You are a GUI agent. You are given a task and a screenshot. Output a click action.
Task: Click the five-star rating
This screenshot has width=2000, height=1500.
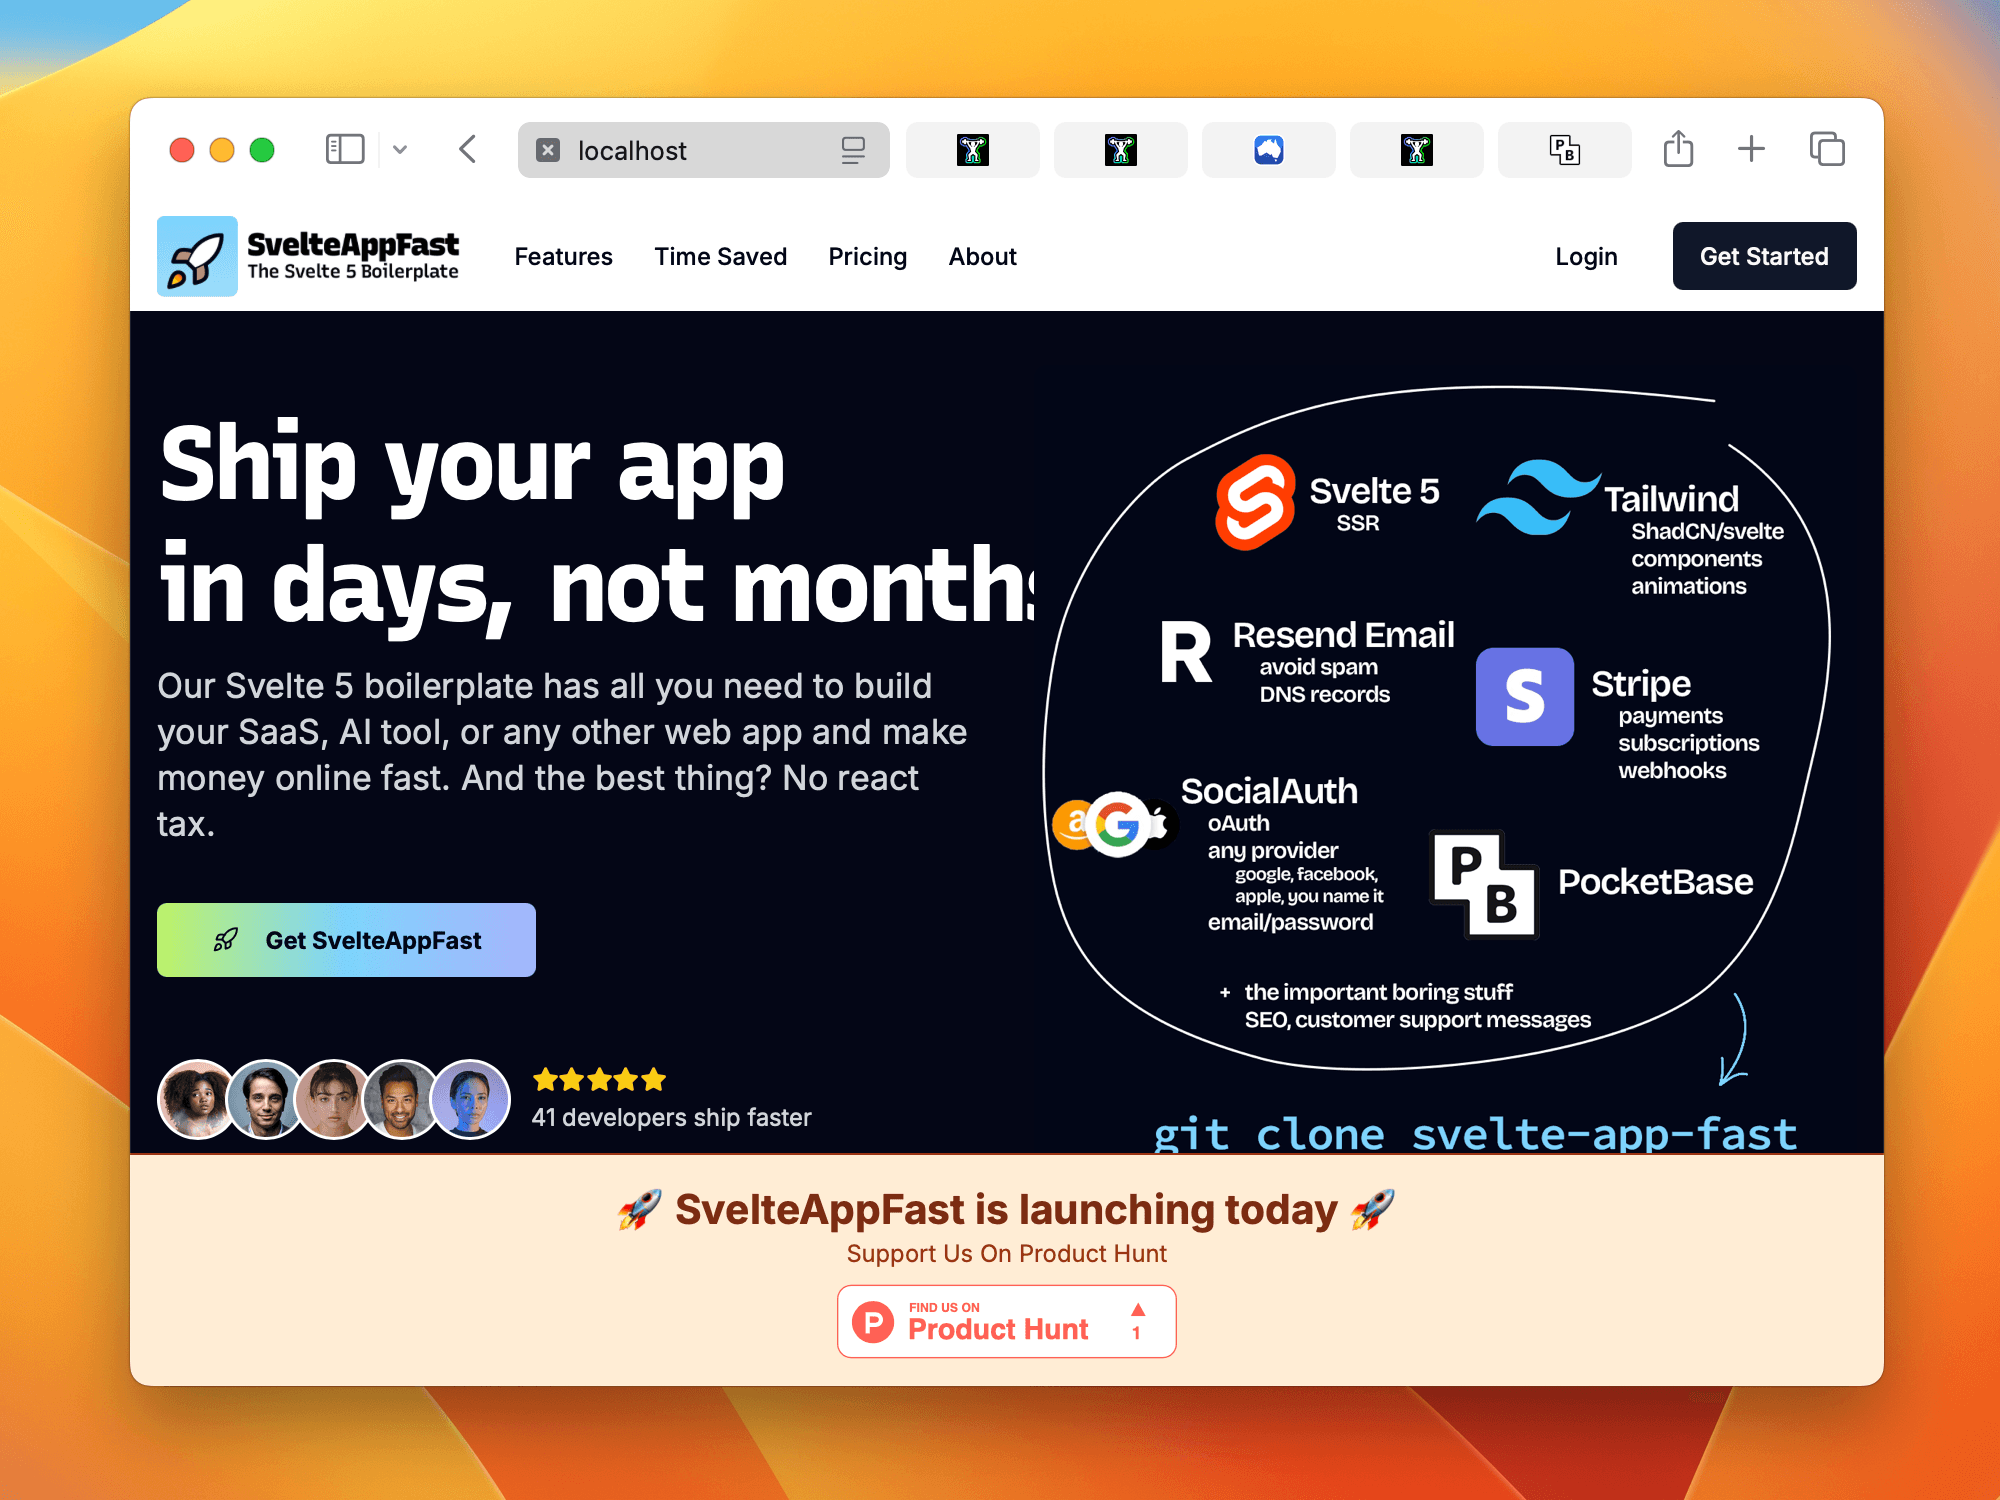pyautogui.click(x=599, y=1080)
